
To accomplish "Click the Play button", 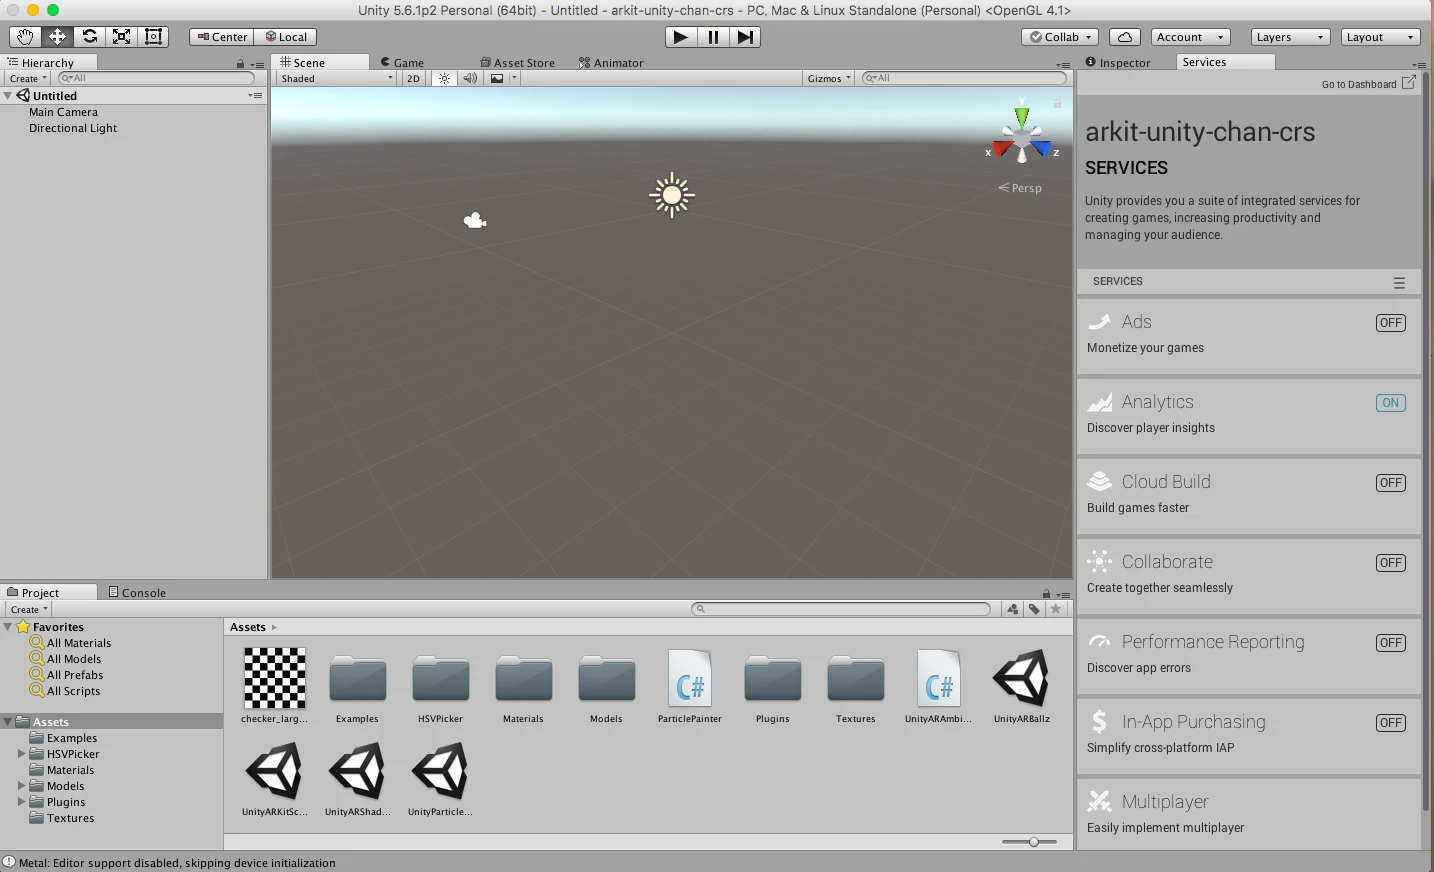I will [680, 37].
